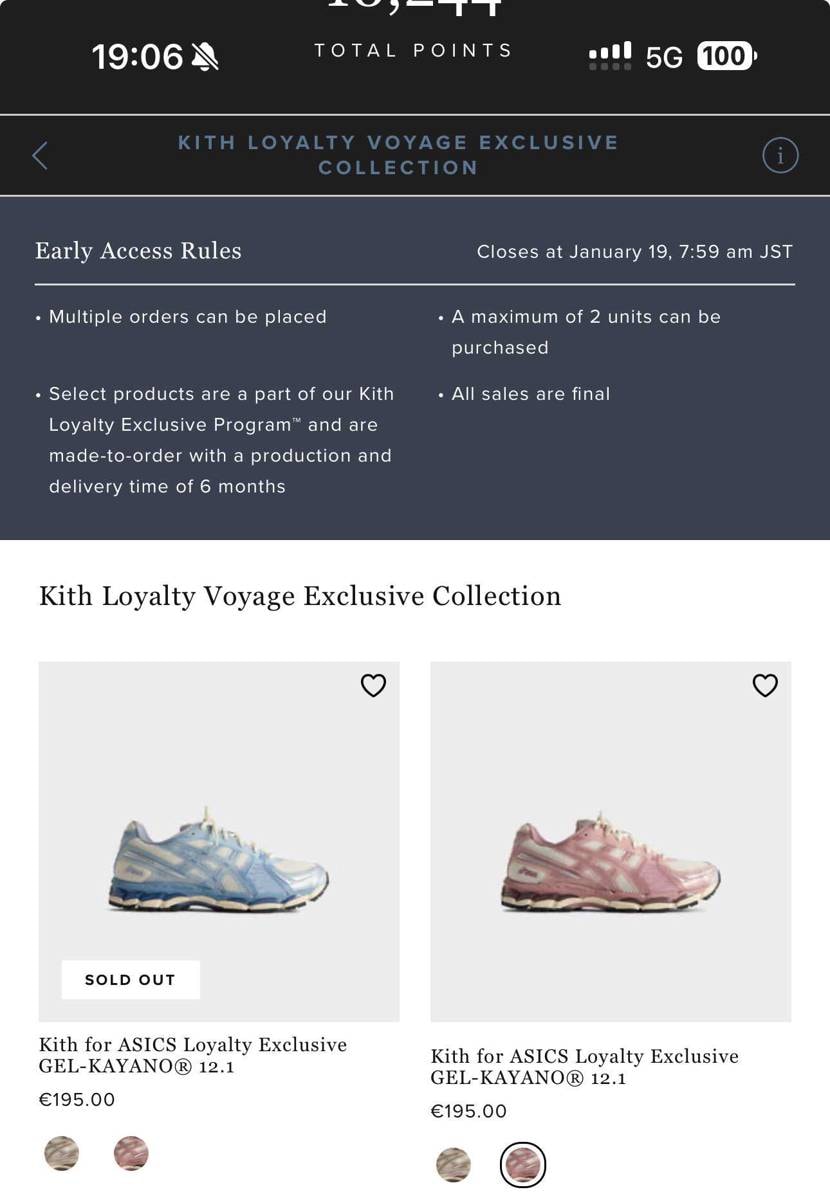Favorite the pink GEL-KAYANO with heart icon
Screen dimensions: 830x1201
click(765, 685)
